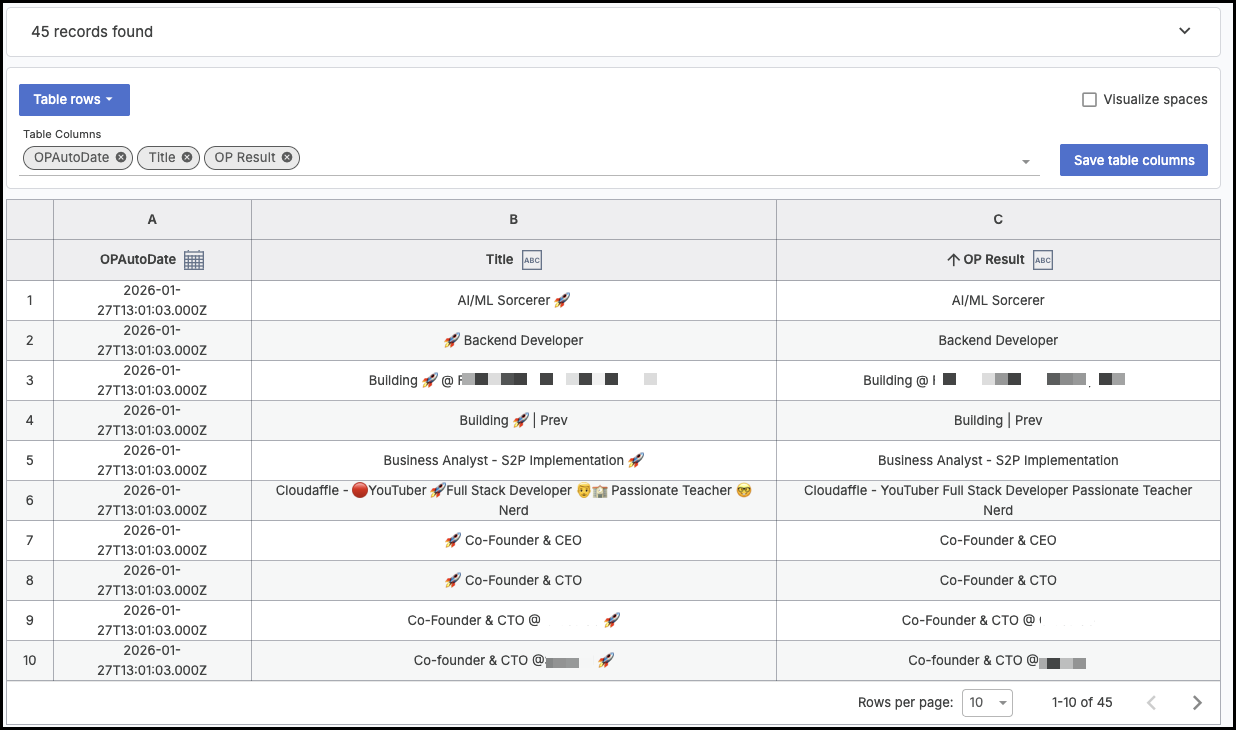
Task: Remove the Title column chip
Action: pyautogui.click(x=186, y=157)
